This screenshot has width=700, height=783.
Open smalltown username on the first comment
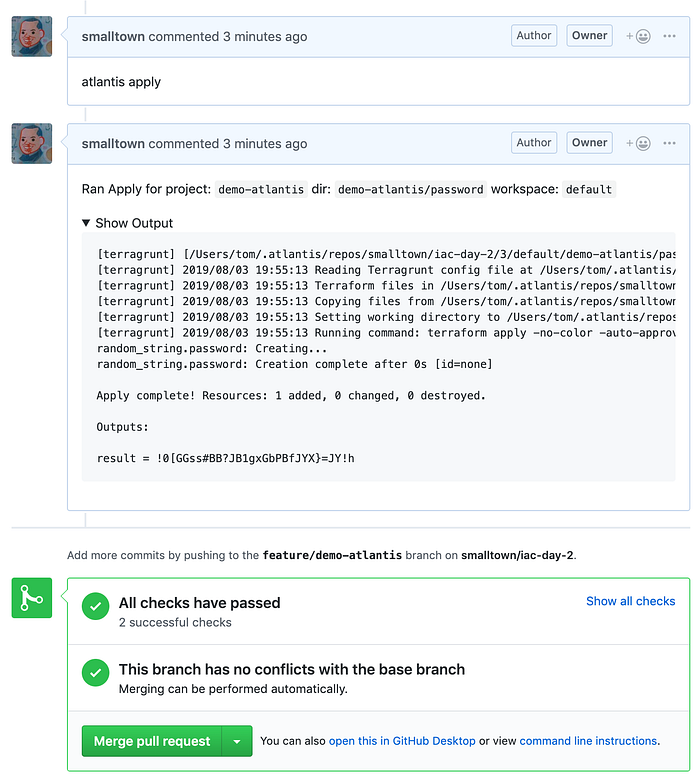[113, 36]
